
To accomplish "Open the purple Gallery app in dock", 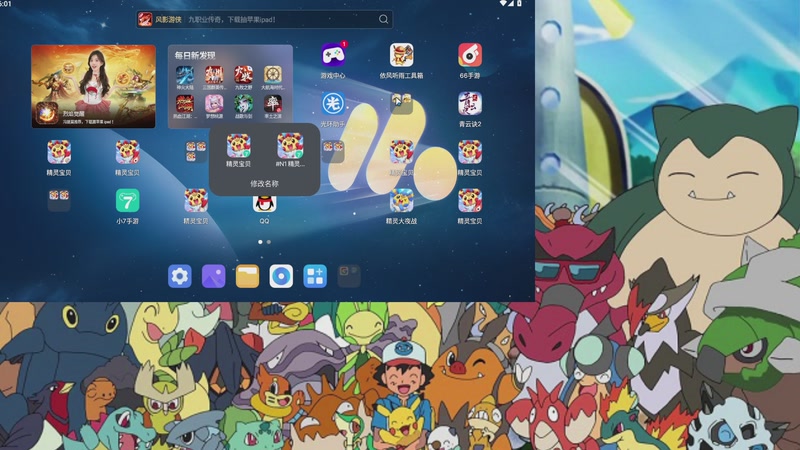I will (x=214, y=276).
